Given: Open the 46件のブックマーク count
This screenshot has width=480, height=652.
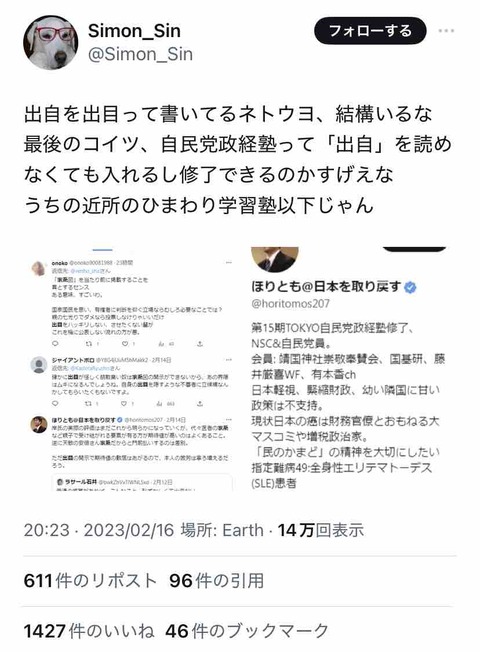Looking at the screenshot, I should [247, 631].
